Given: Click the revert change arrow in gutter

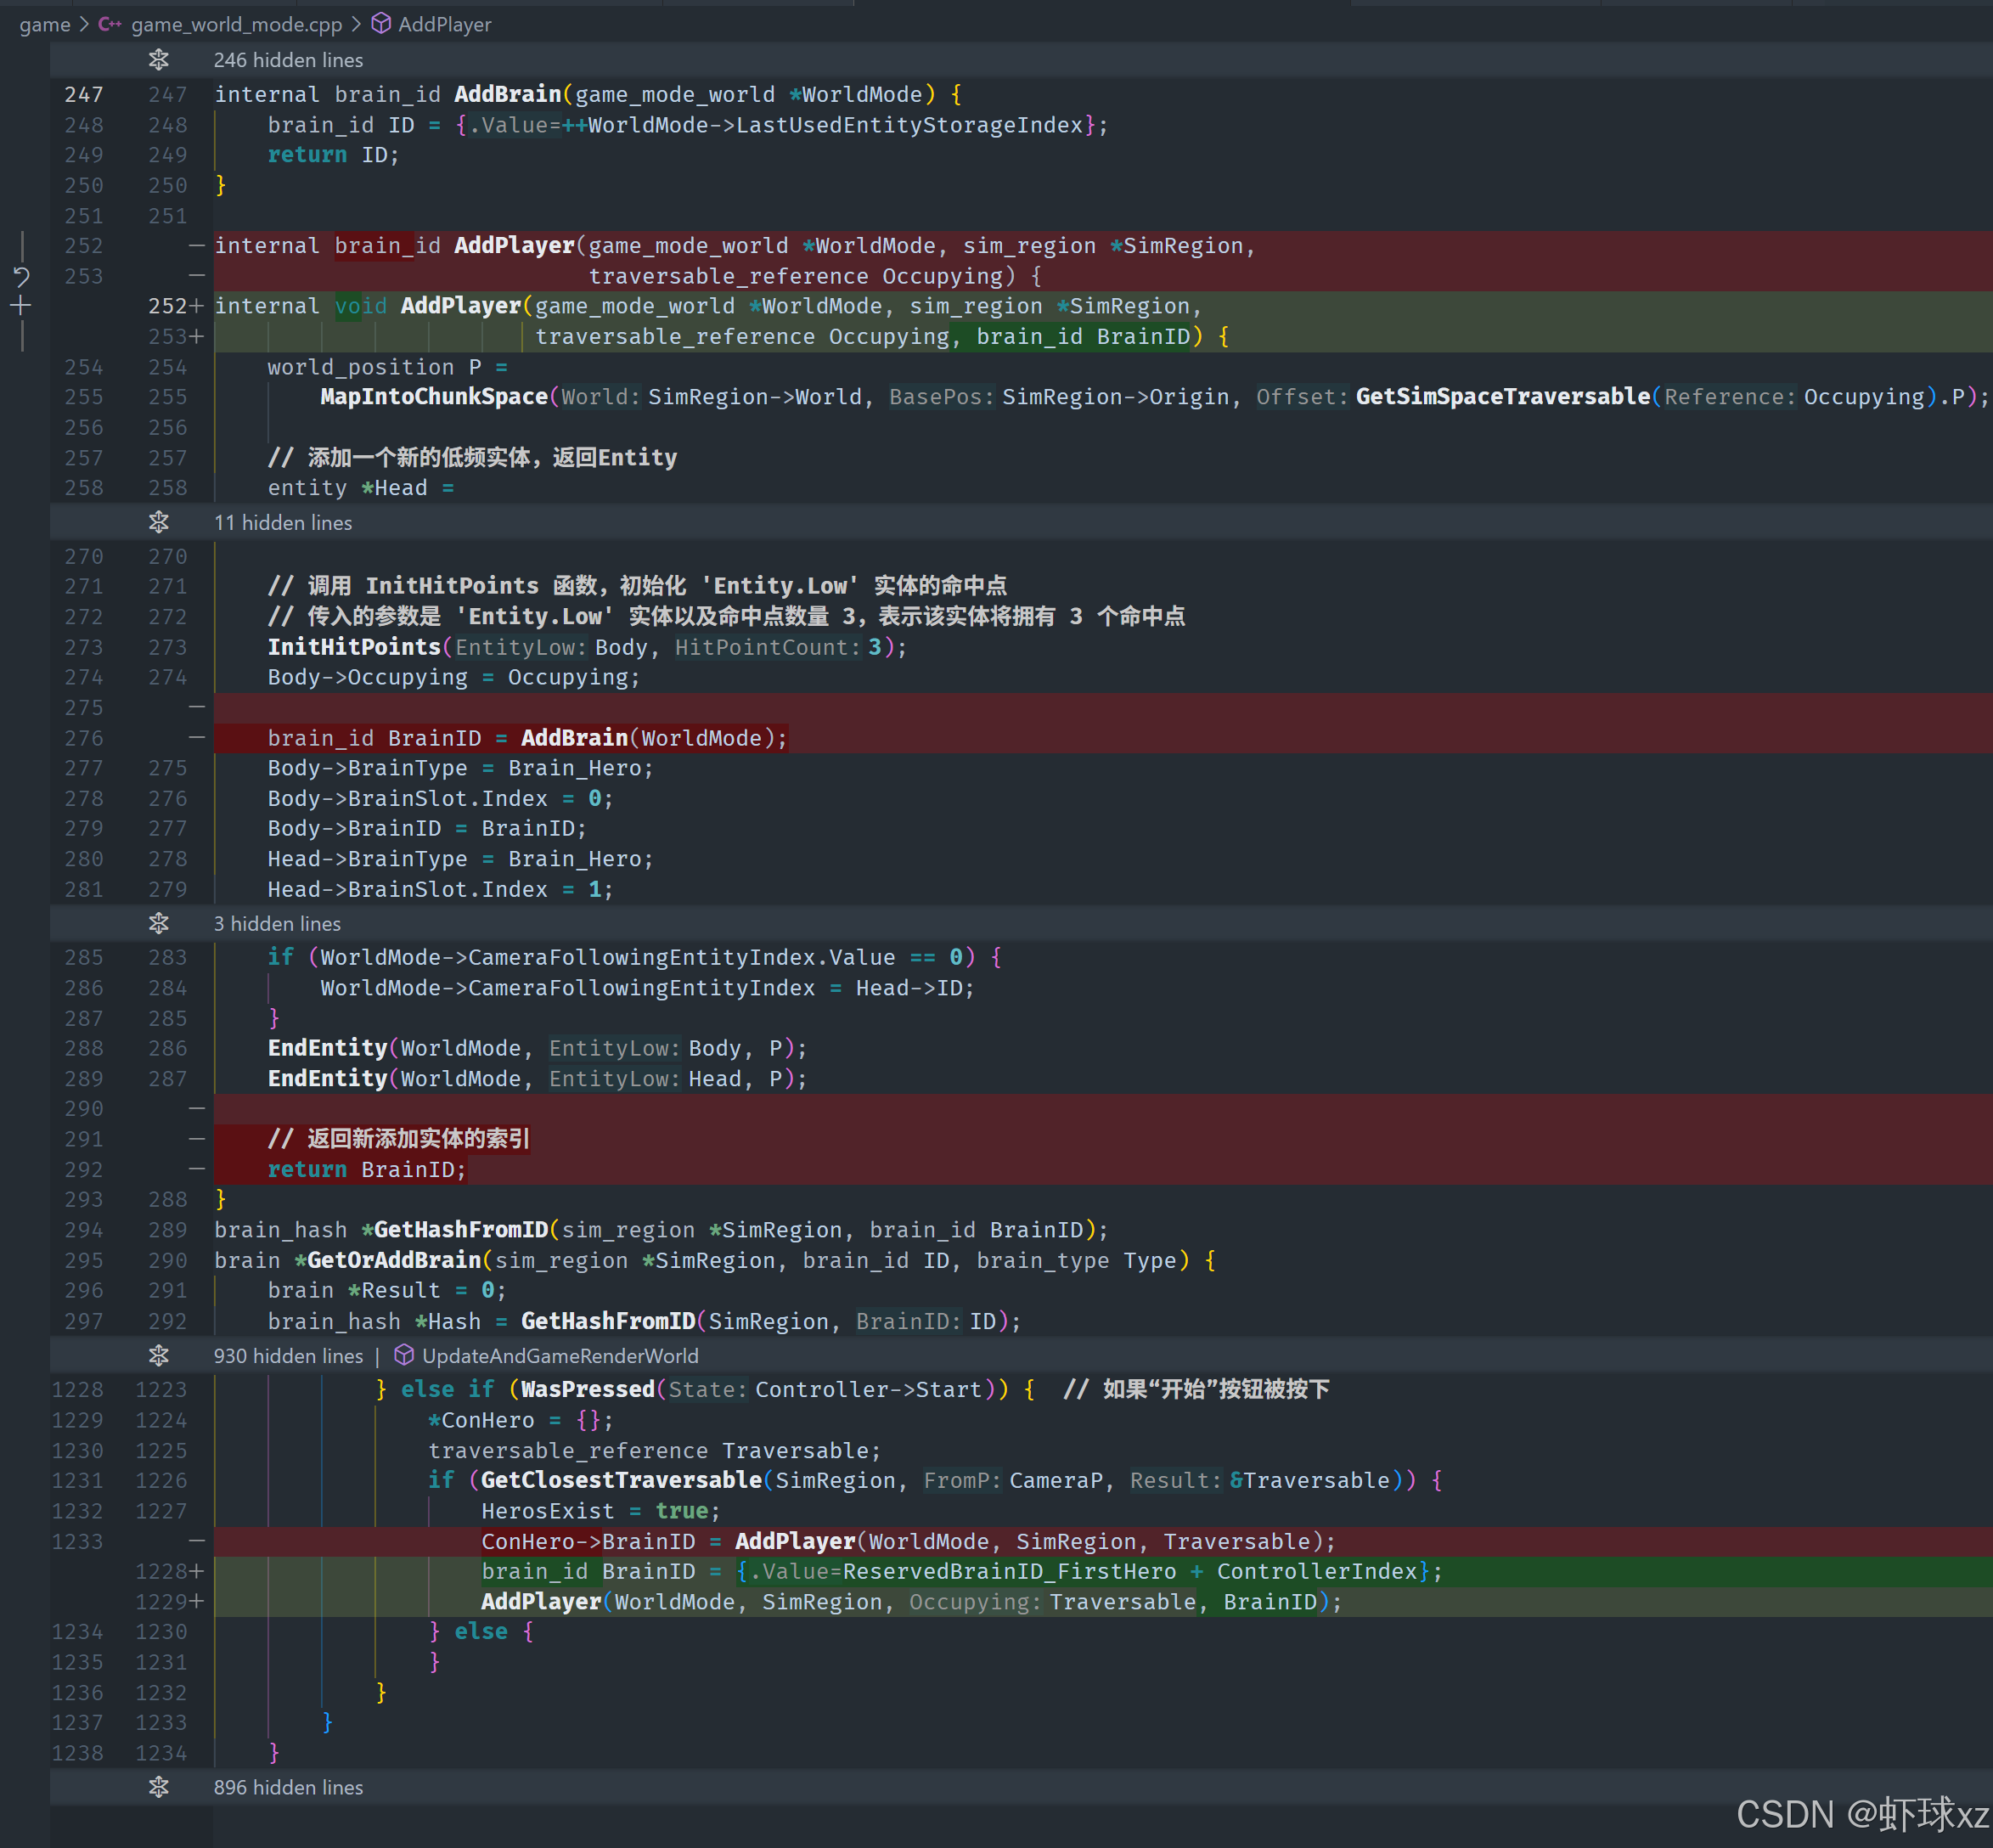Looking at the screenshot, I should (x=21, y=276).
